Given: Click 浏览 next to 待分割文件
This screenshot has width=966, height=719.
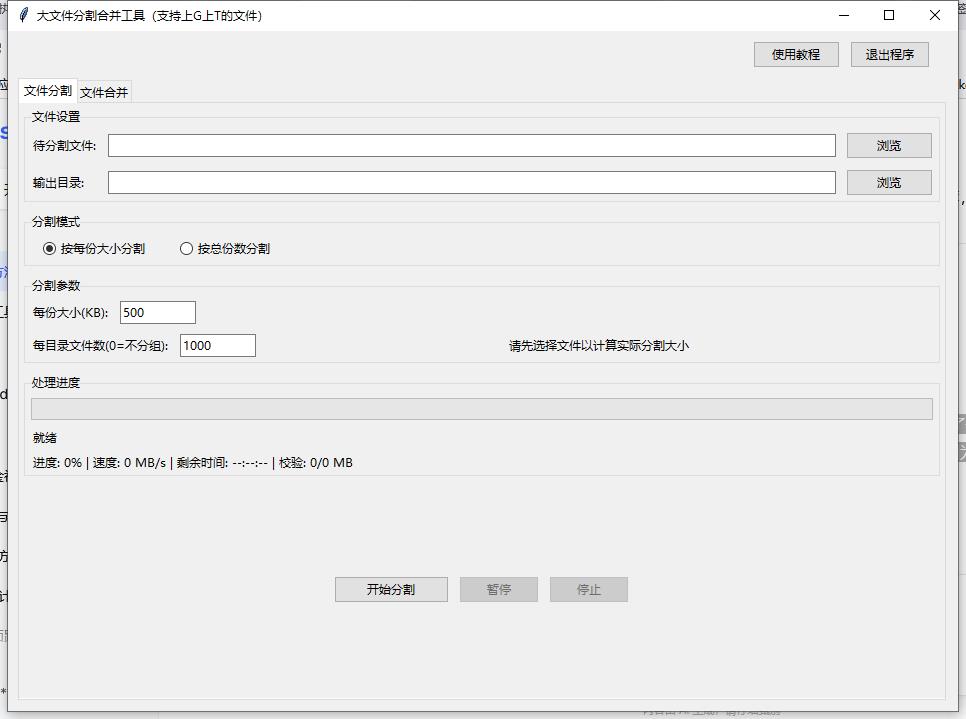Looking at the screenshot, I should [x=888, y=145].
